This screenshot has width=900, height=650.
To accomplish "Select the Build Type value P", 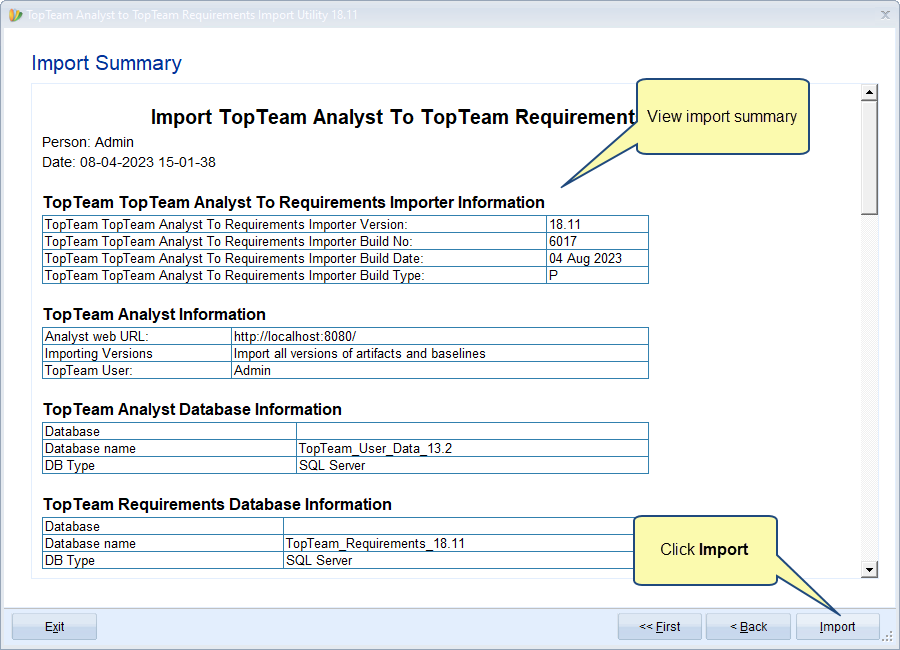I will [x=553, y=276].
